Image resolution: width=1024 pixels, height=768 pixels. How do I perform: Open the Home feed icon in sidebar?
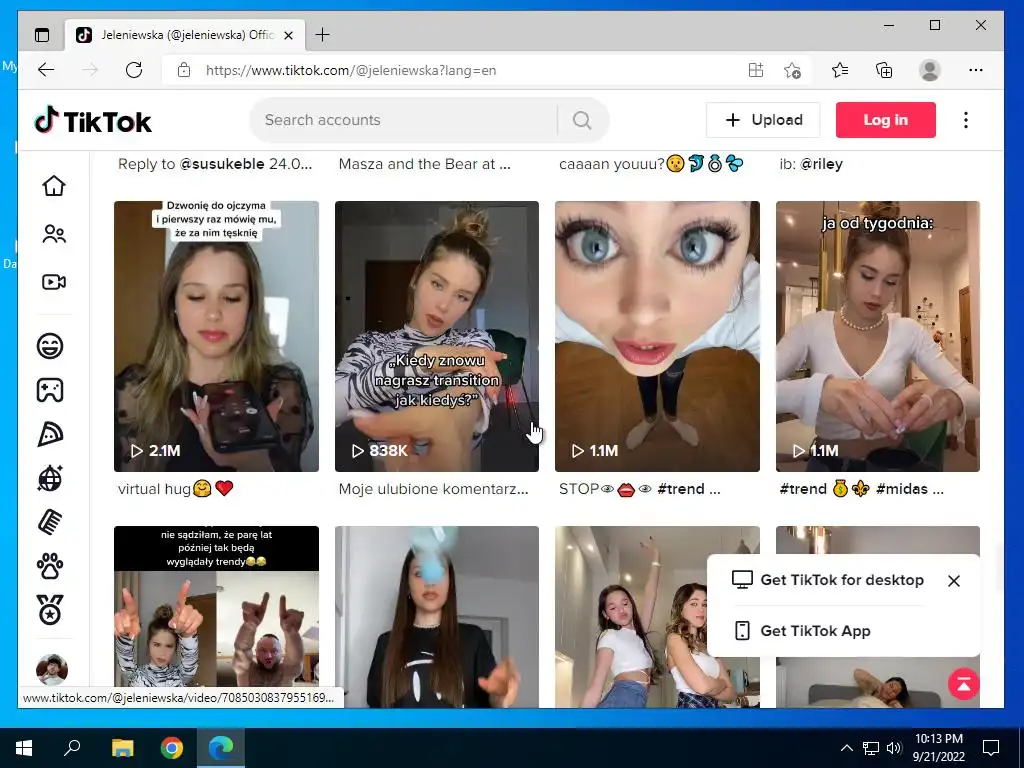point(54,185)
